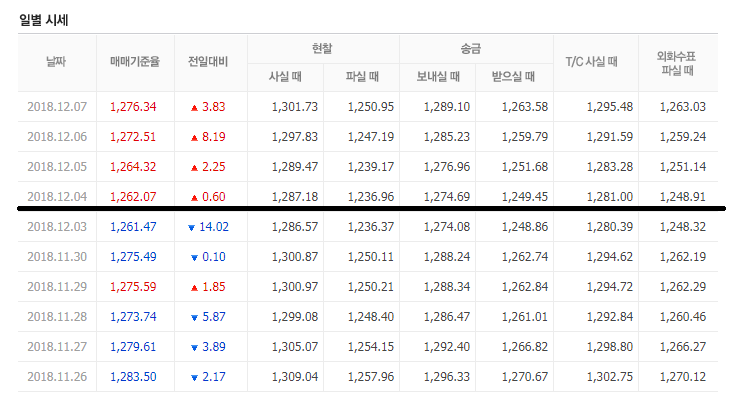Select the date 2018.11.28 cell
This screenshot has width=736, height=402.
tap(57, 317)
